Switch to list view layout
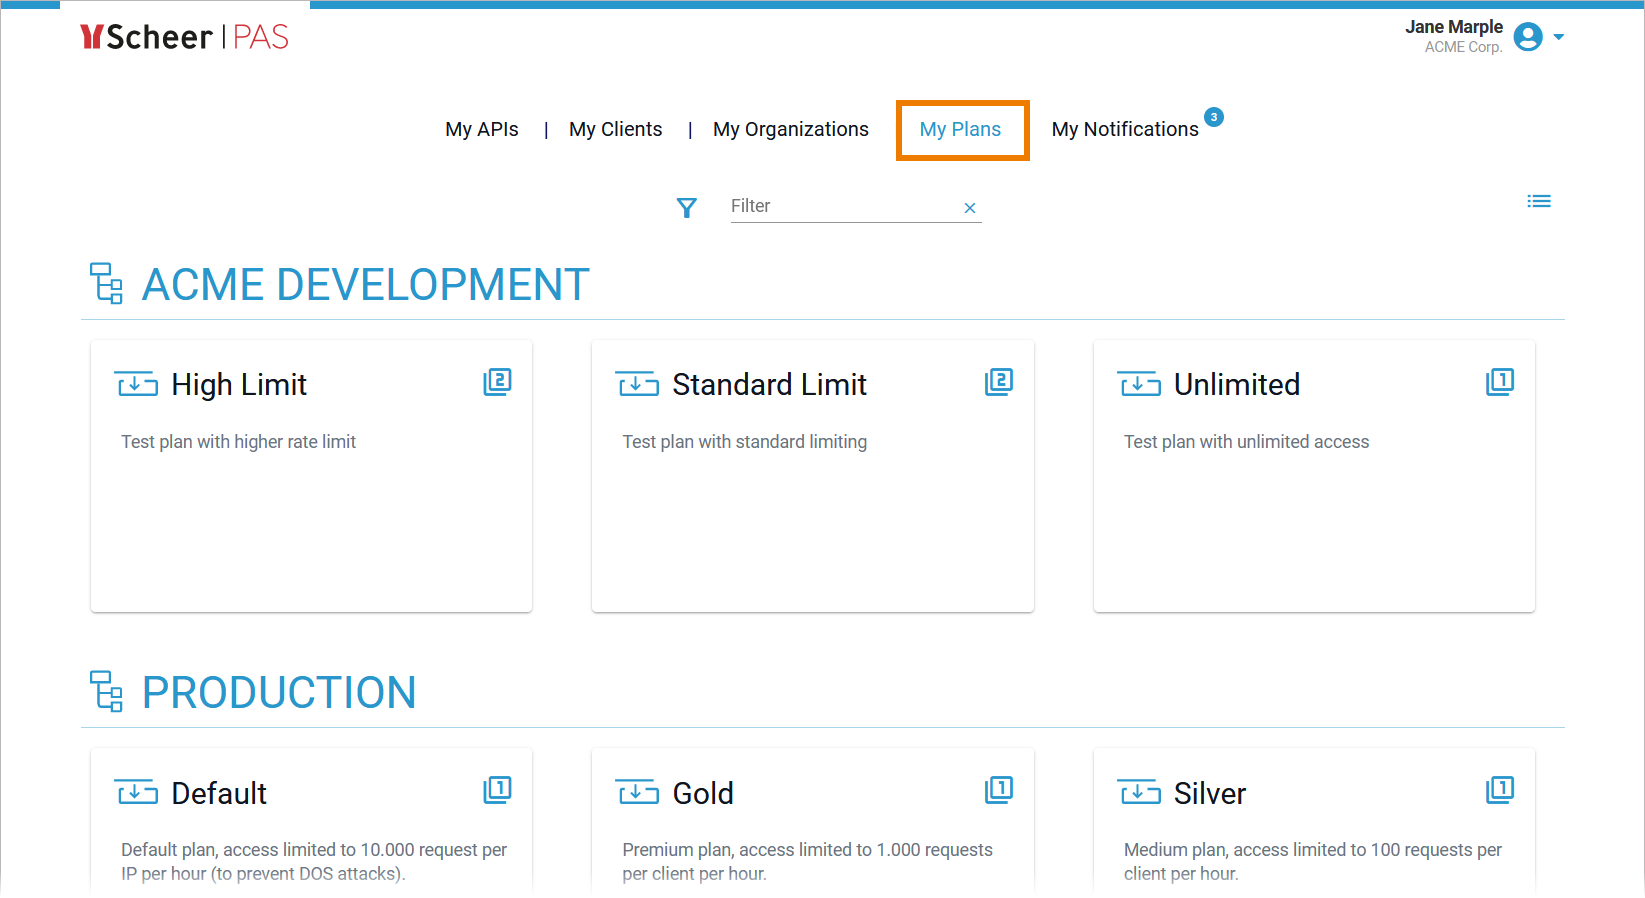The image size is (1645, 898). click(x=1538, y=201)
